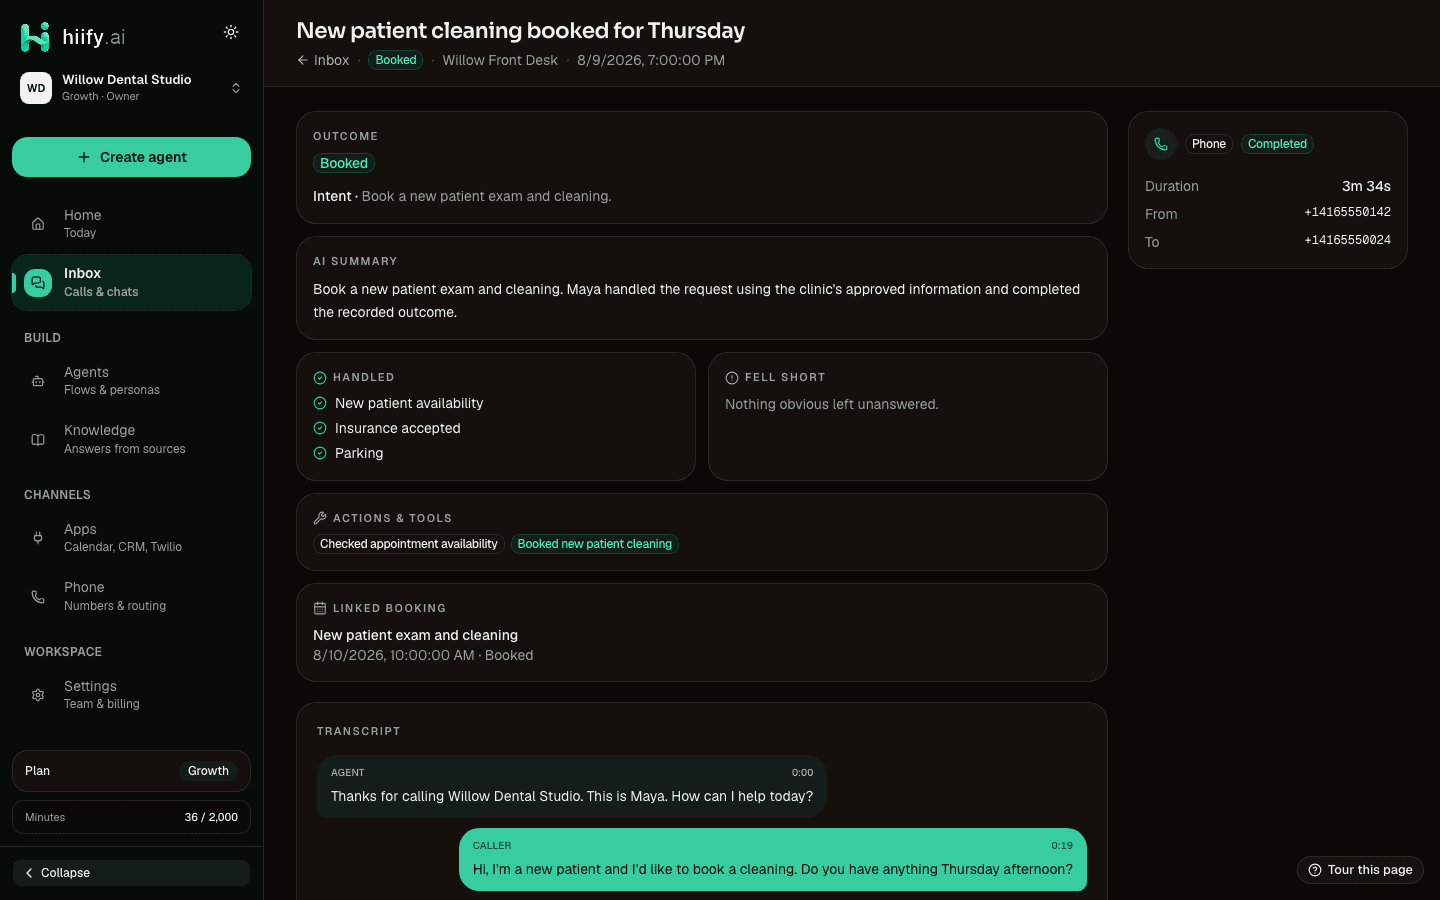Collapse the sidebar
This screenshot has width=1440, height=900.
click(x=131, y=873)
